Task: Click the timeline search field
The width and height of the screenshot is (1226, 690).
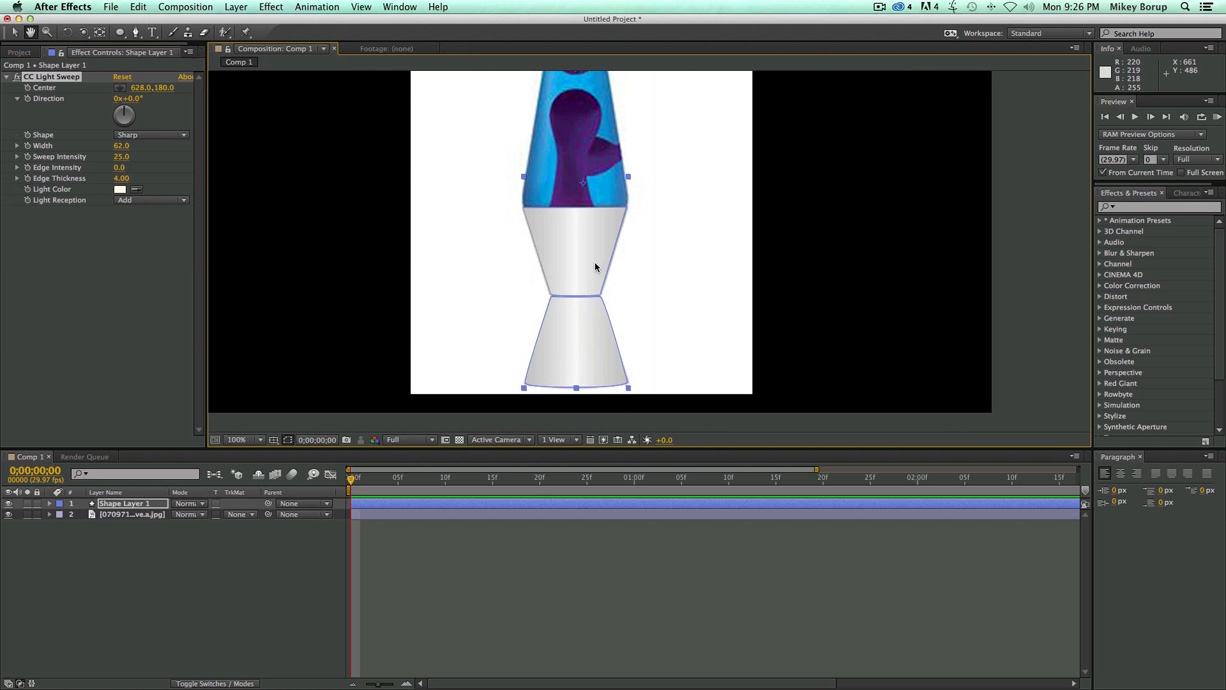Action: tap(135, 473)
